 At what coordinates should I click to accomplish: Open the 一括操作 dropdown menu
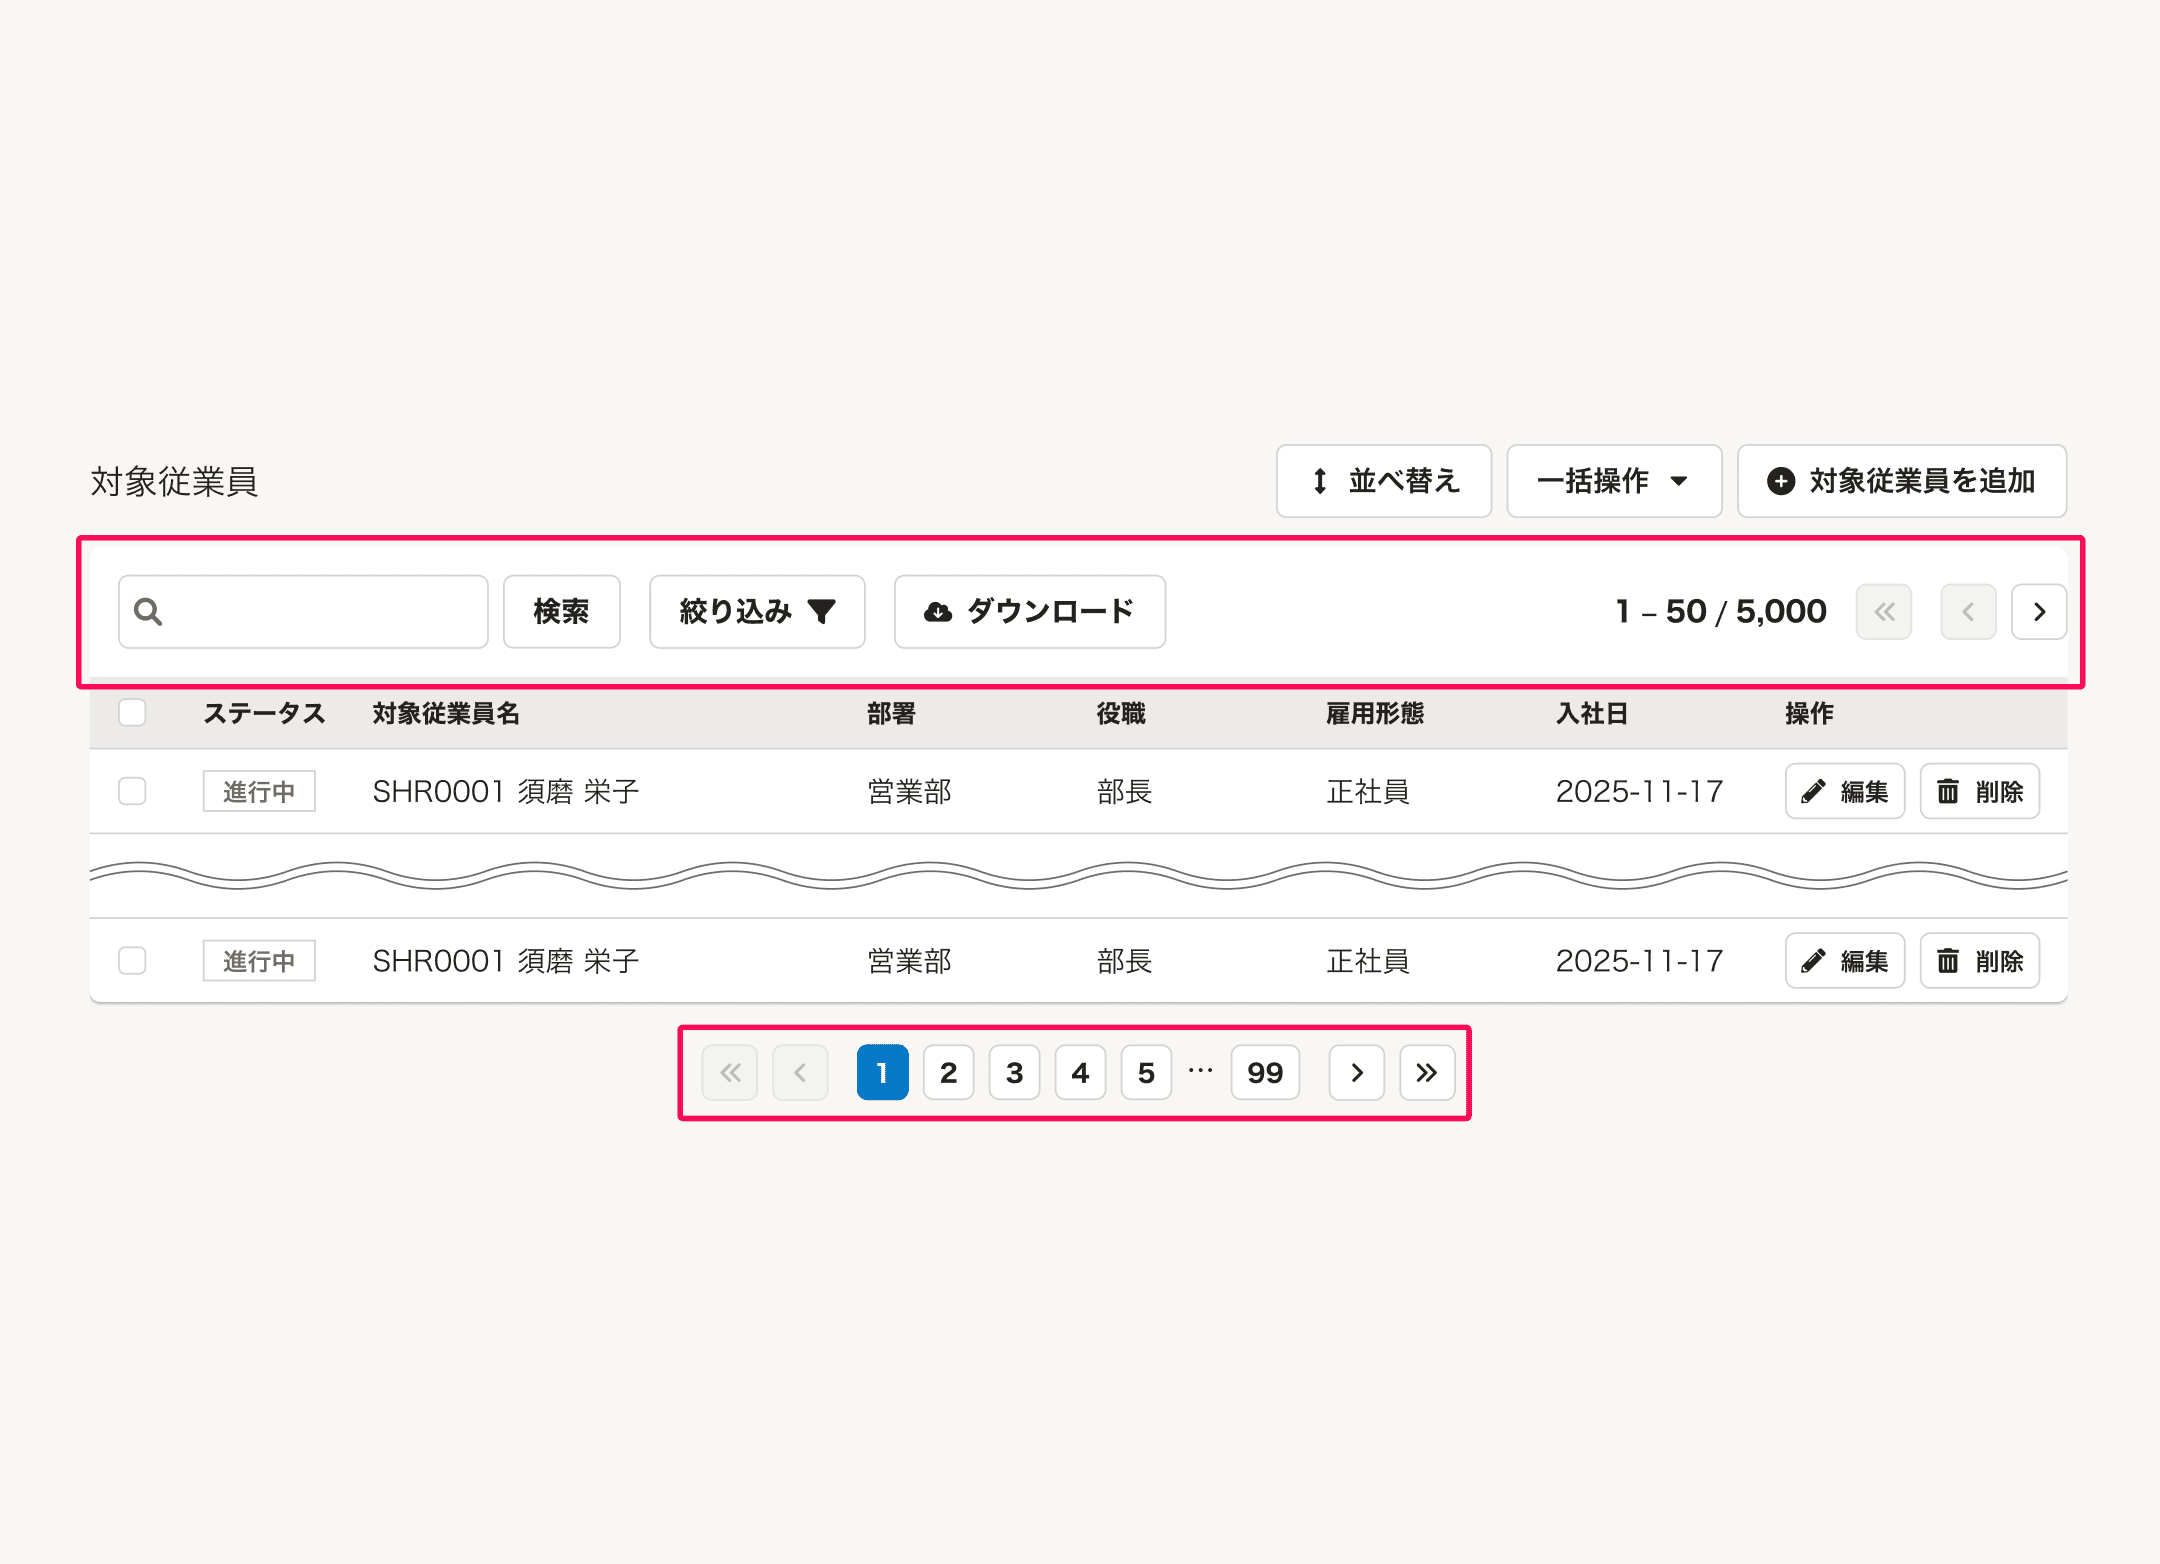pos(1613,481)
